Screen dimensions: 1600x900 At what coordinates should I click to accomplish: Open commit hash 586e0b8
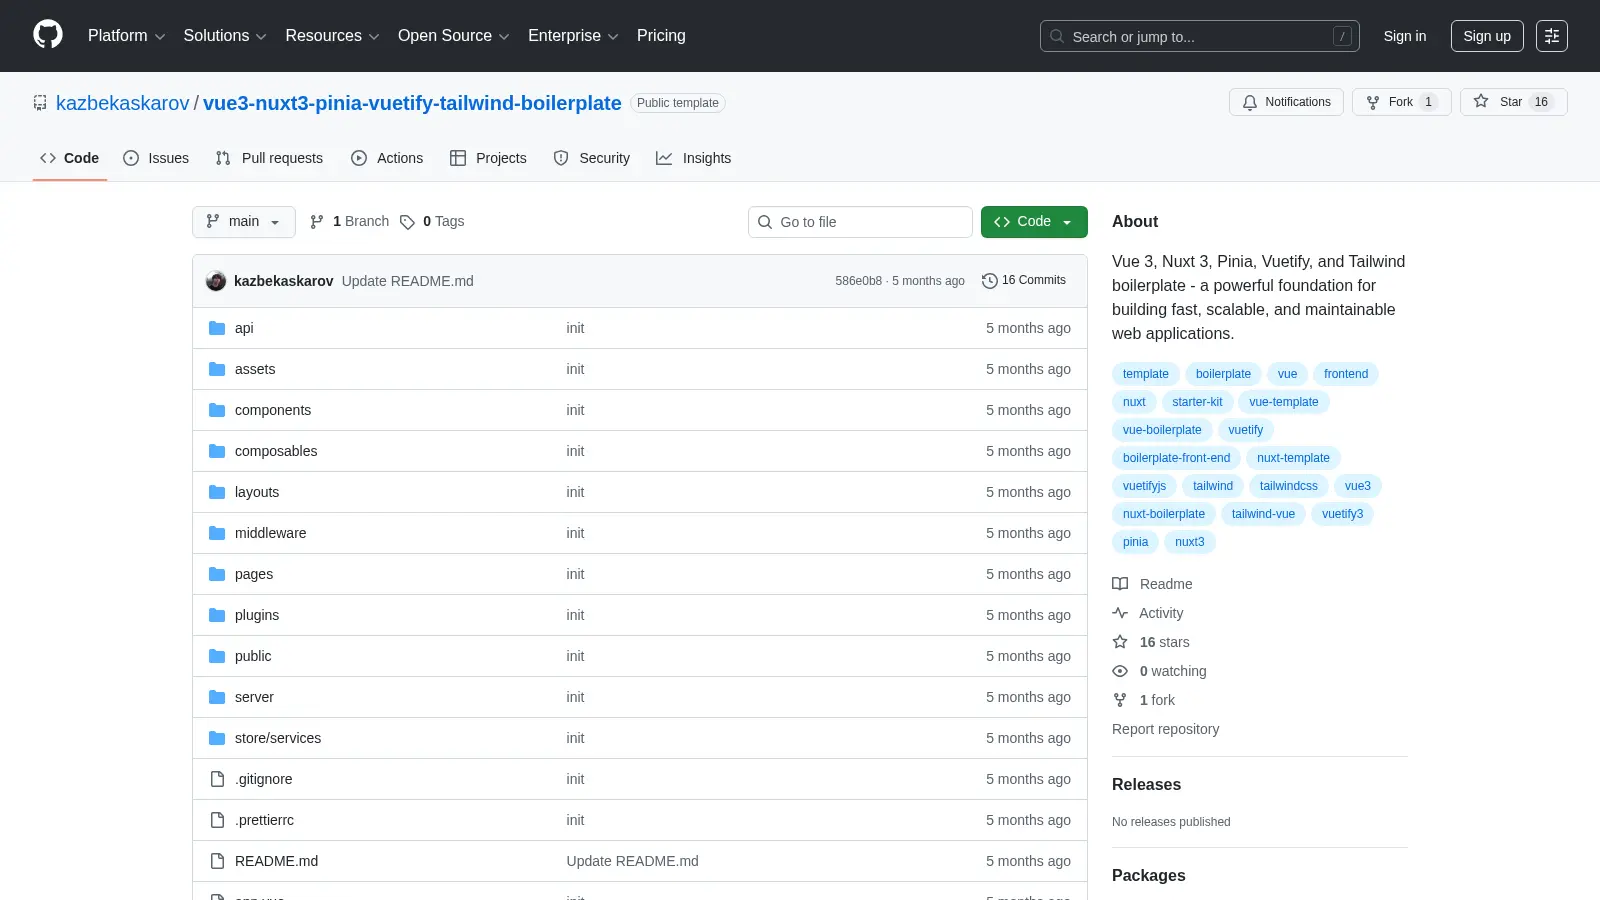[x=859, y=281]
